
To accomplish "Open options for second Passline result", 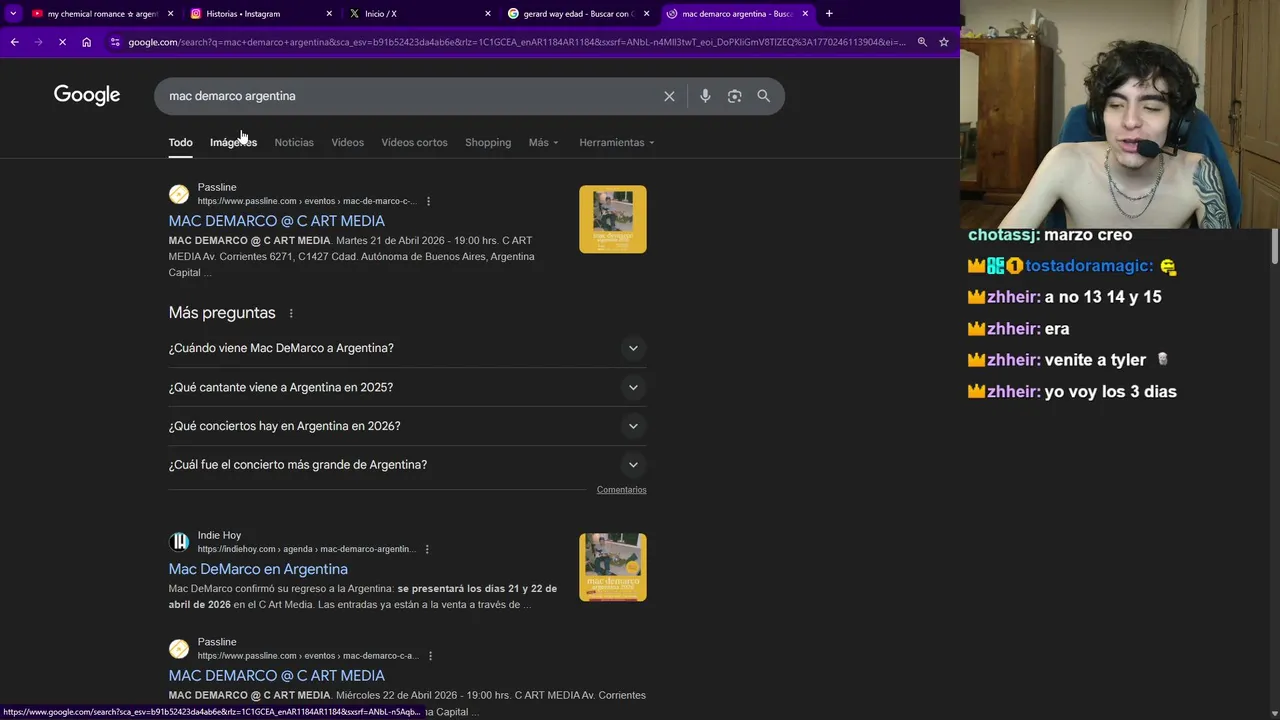I will coord(430,656).
